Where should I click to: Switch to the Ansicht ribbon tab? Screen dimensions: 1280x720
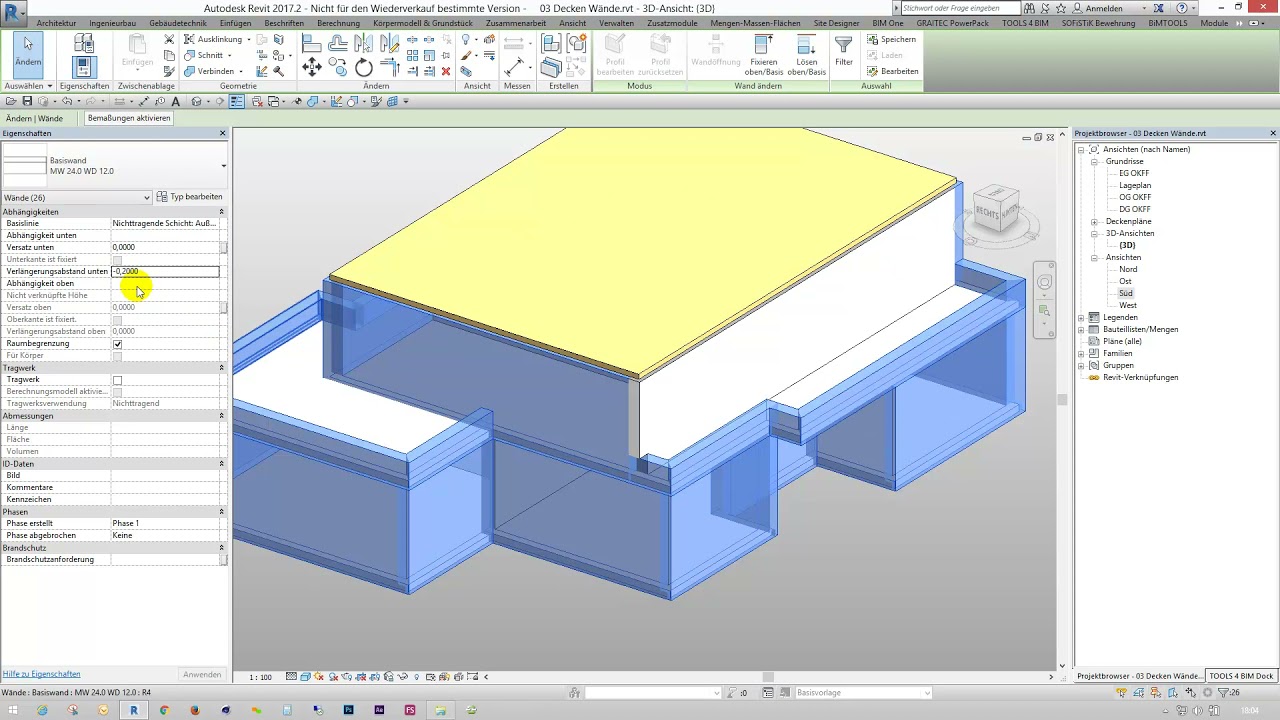pos(573,22)
